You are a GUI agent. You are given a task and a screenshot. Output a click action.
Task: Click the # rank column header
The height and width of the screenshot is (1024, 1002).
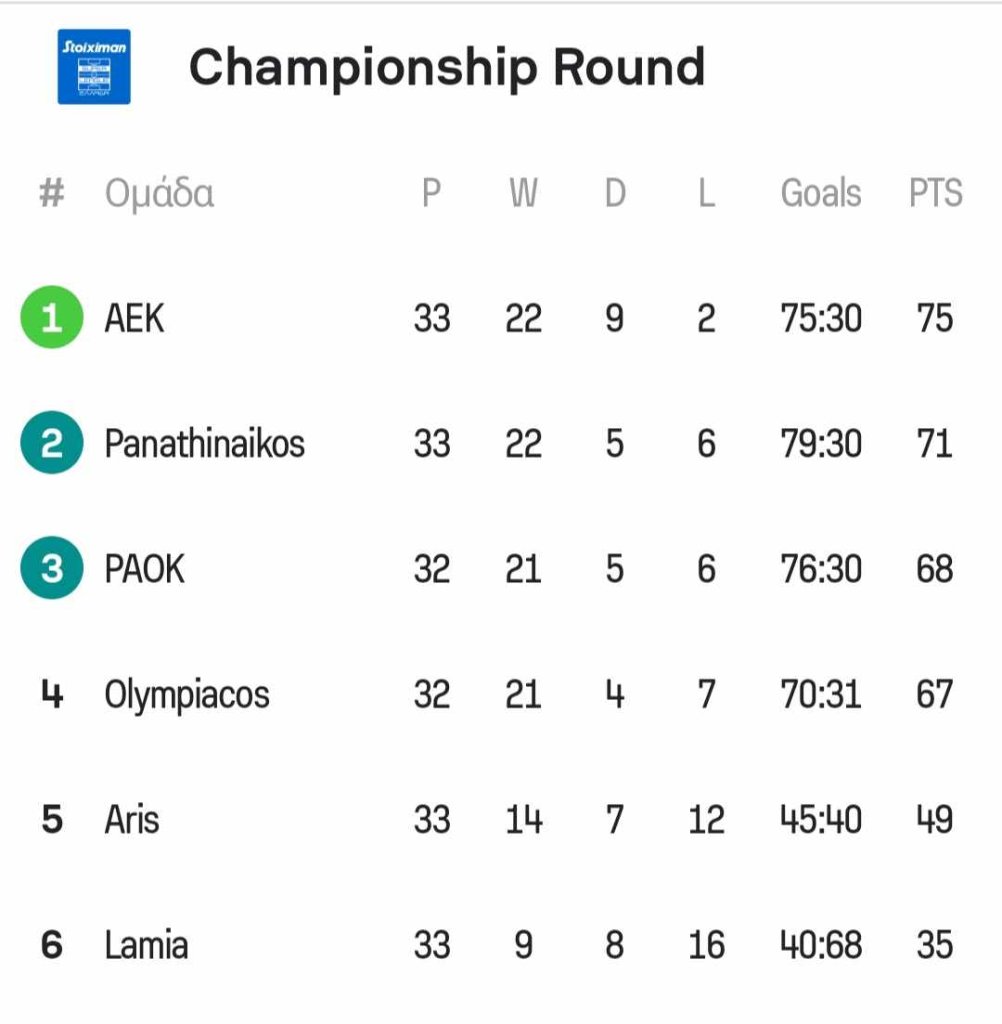coord(52,193)
